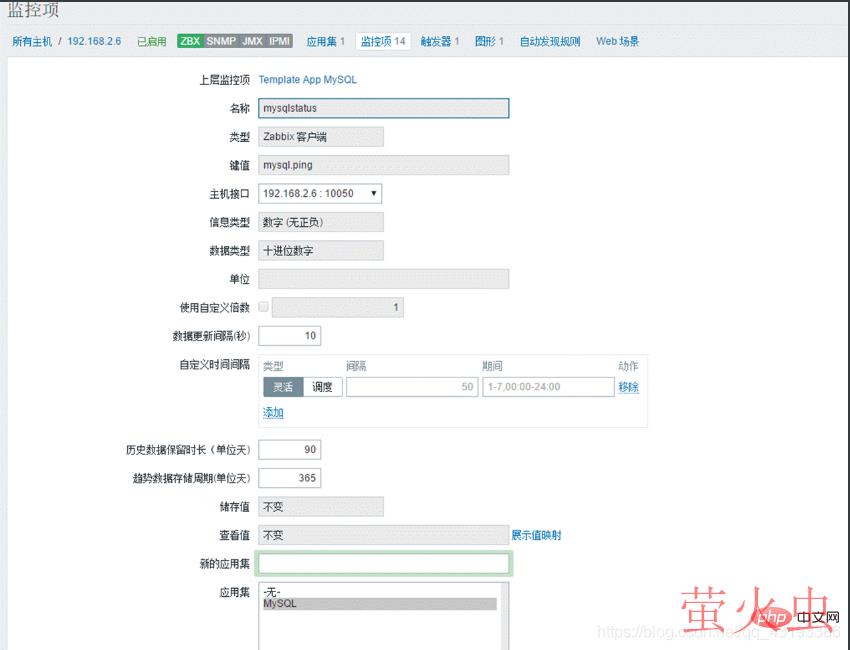This screenshot has width=850, height=650.
Task: Open the 主机接口 dropdown
Action: point(321,193)
